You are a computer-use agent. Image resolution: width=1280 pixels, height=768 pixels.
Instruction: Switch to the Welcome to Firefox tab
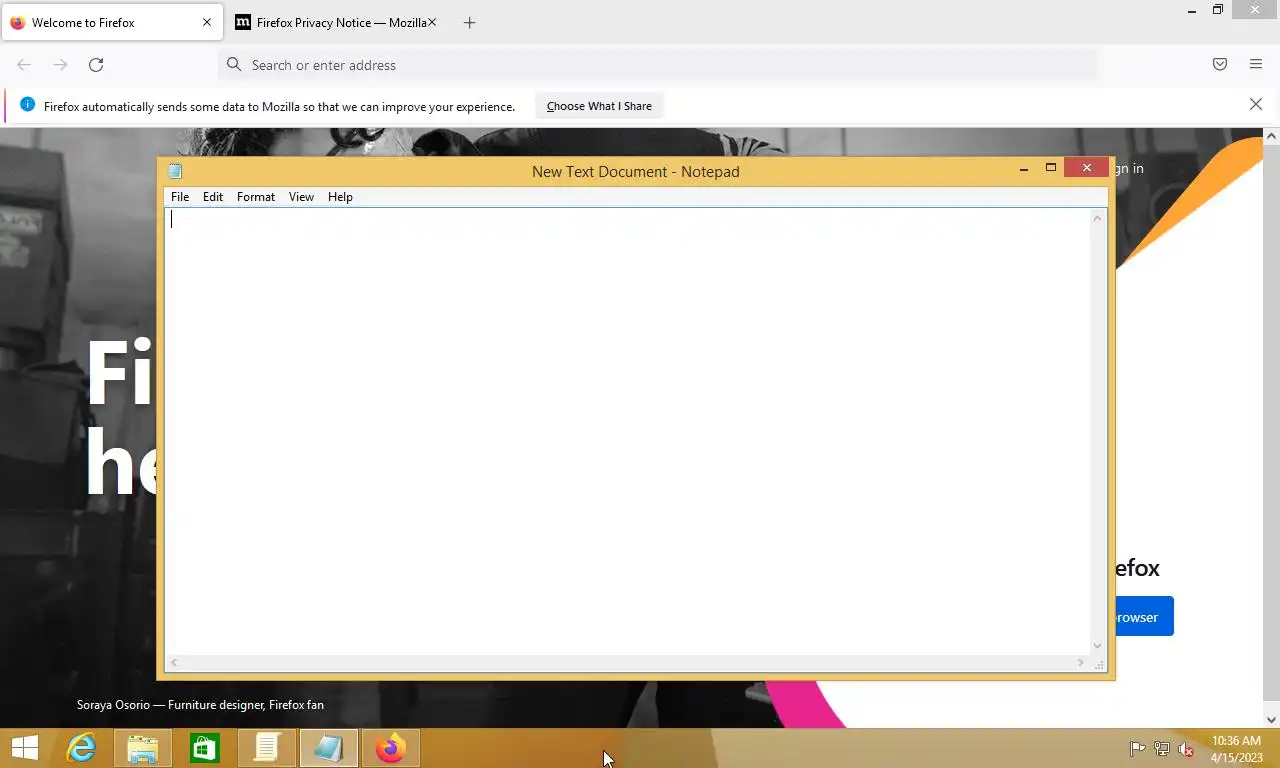pos(110,22)
